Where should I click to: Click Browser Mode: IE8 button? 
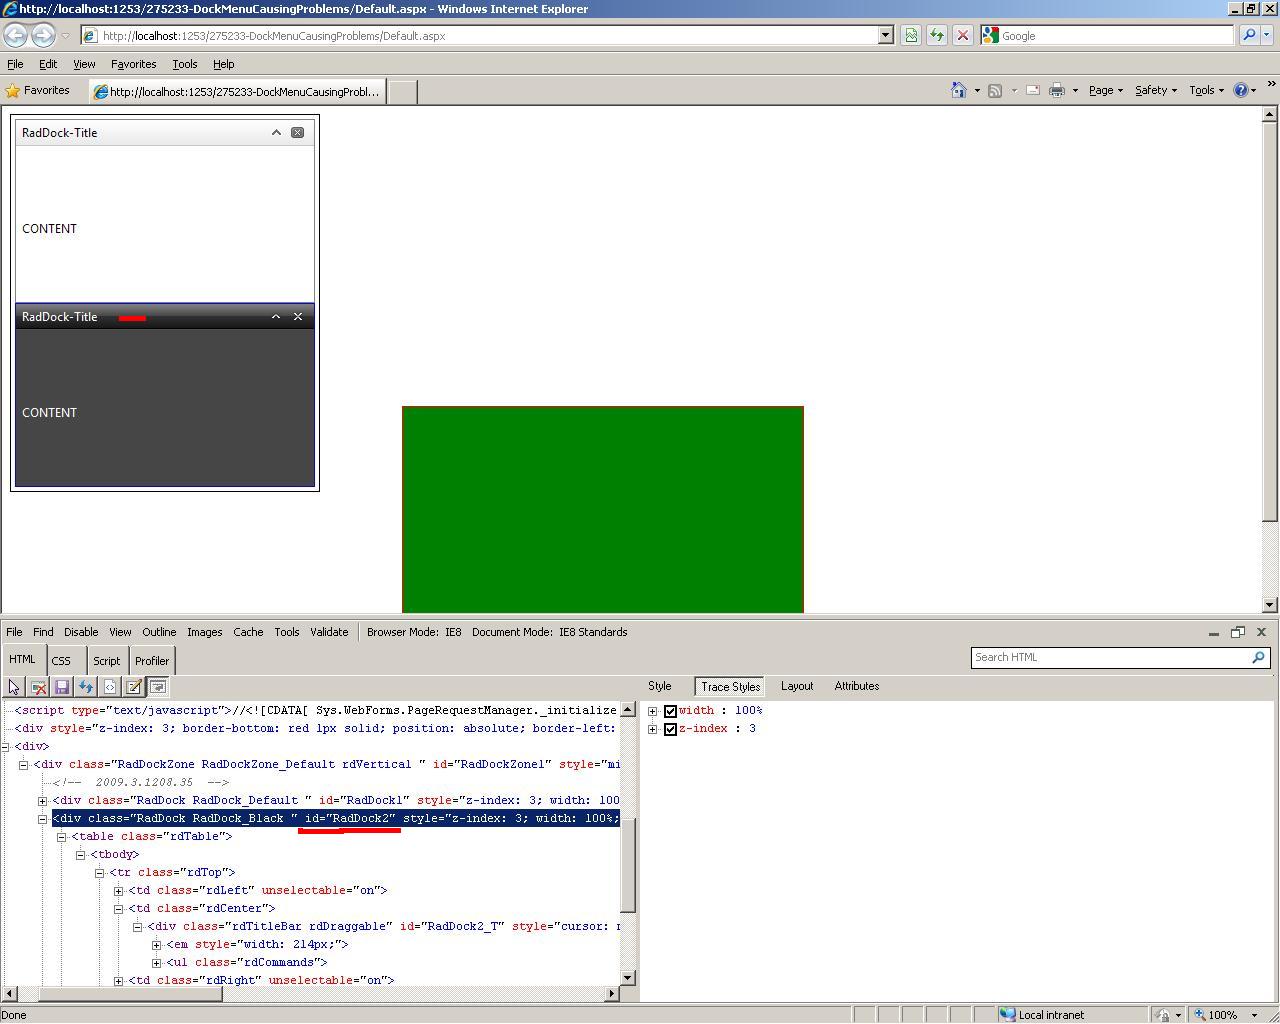(414, 632)
